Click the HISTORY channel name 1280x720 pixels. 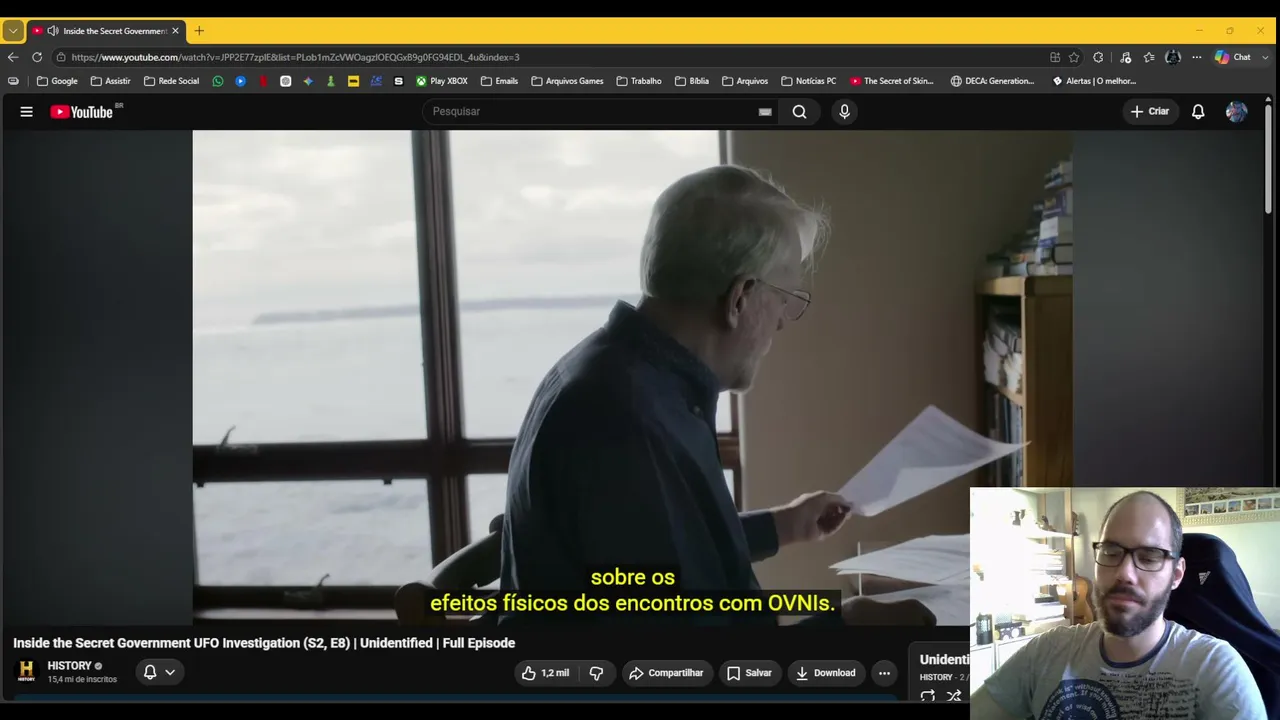point(69,666)
